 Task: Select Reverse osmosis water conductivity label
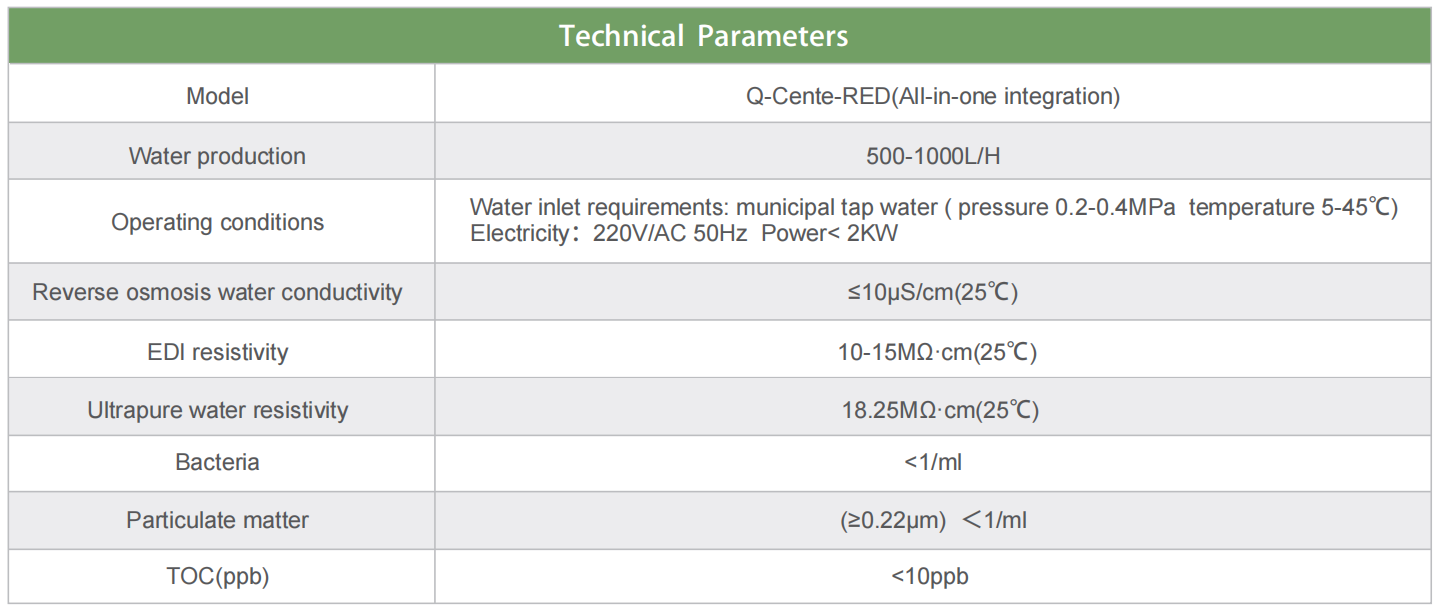tap(218, 292)
